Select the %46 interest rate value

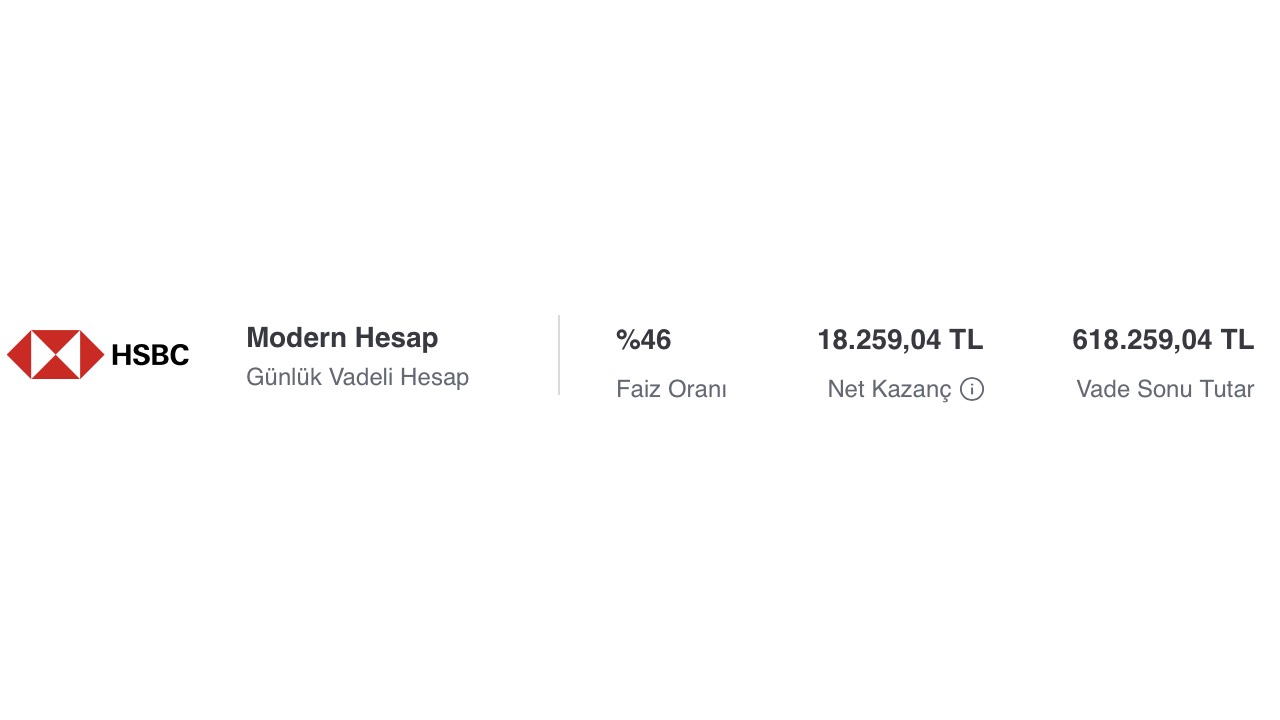pyautogui.click(x=643, y=340)
